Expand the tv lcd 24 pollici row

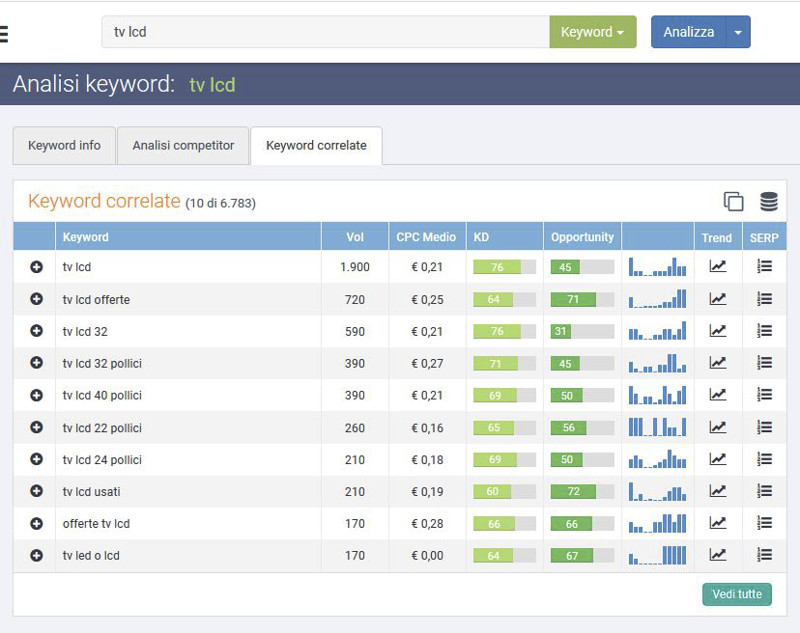36,459
